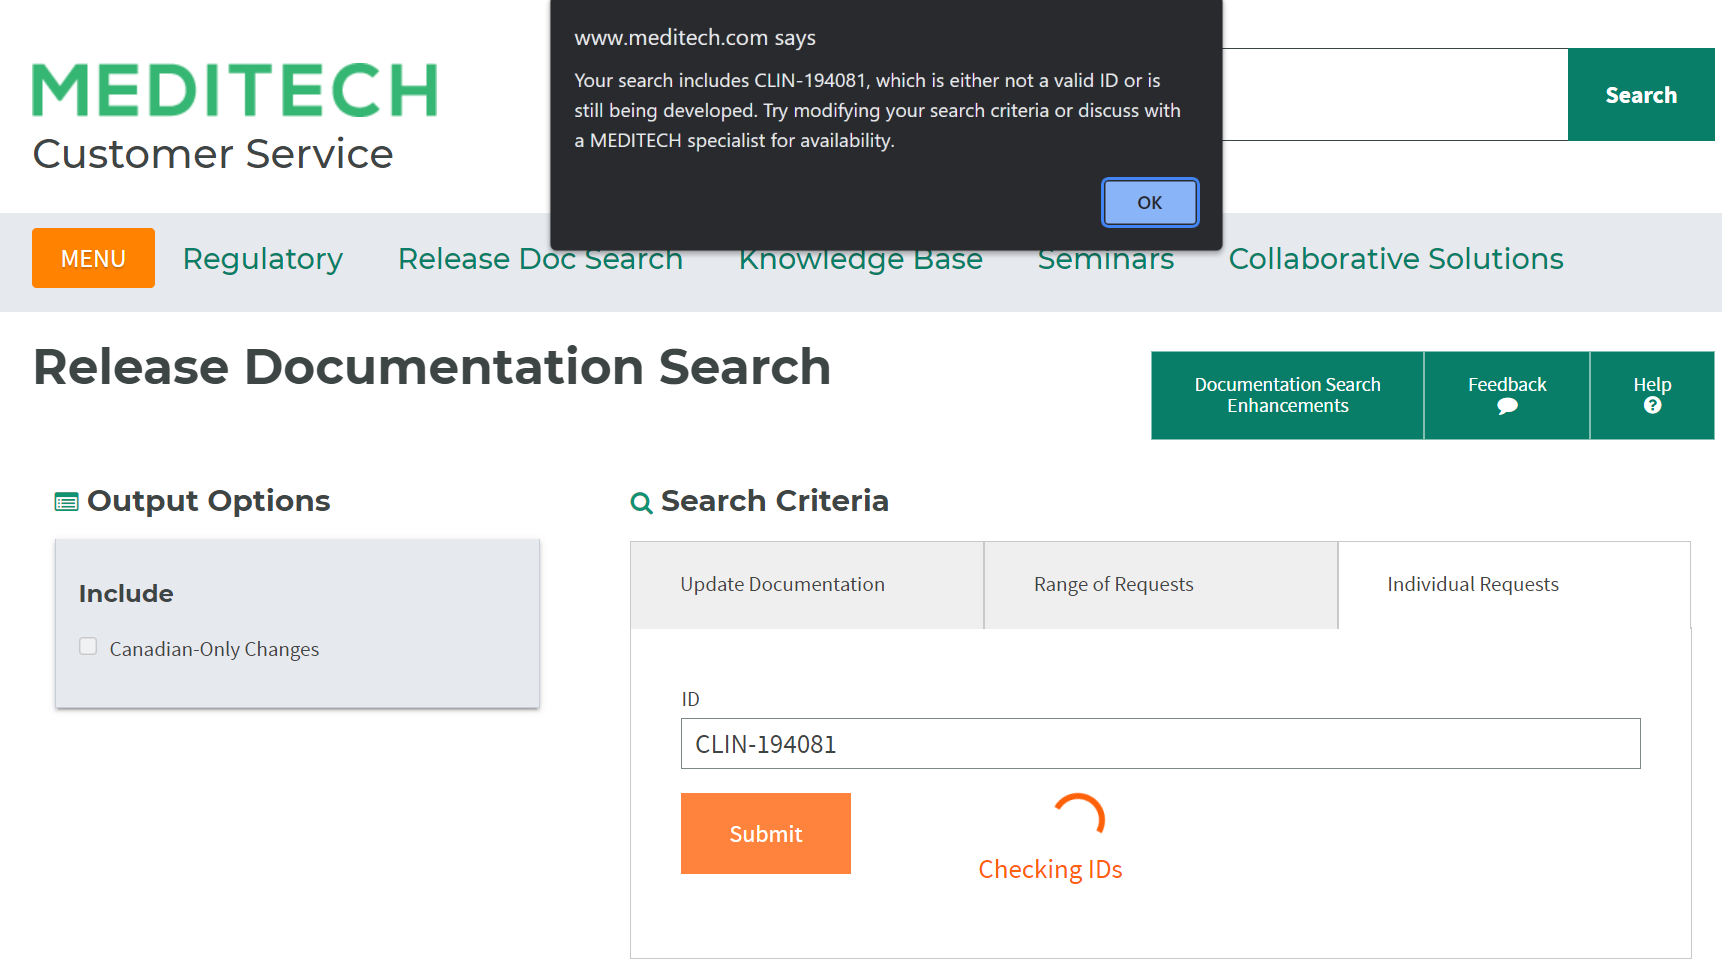
Task: Open Documentation Search Enhancements button
Action: [1287, 395]
